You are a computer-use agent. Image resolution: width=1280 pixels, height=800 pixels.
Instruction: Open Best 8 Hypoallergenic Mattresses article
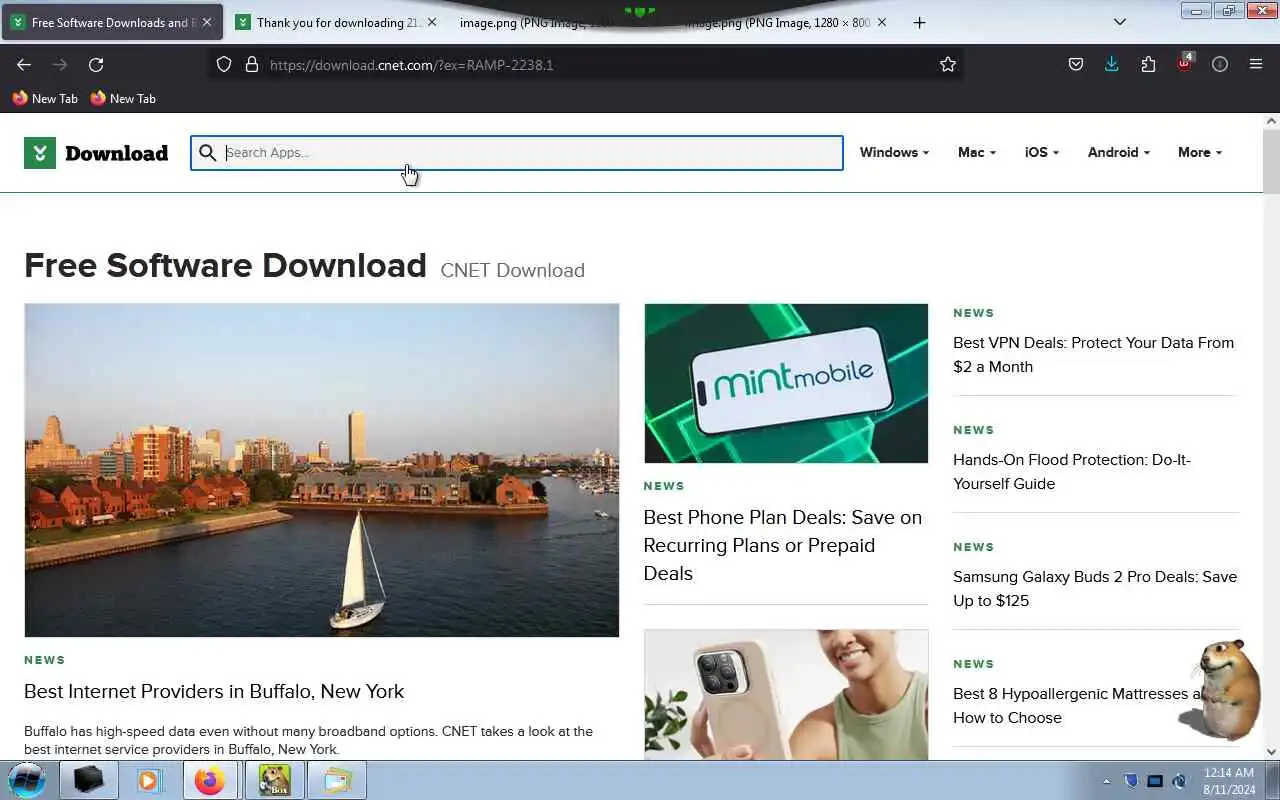(1078, 705)
